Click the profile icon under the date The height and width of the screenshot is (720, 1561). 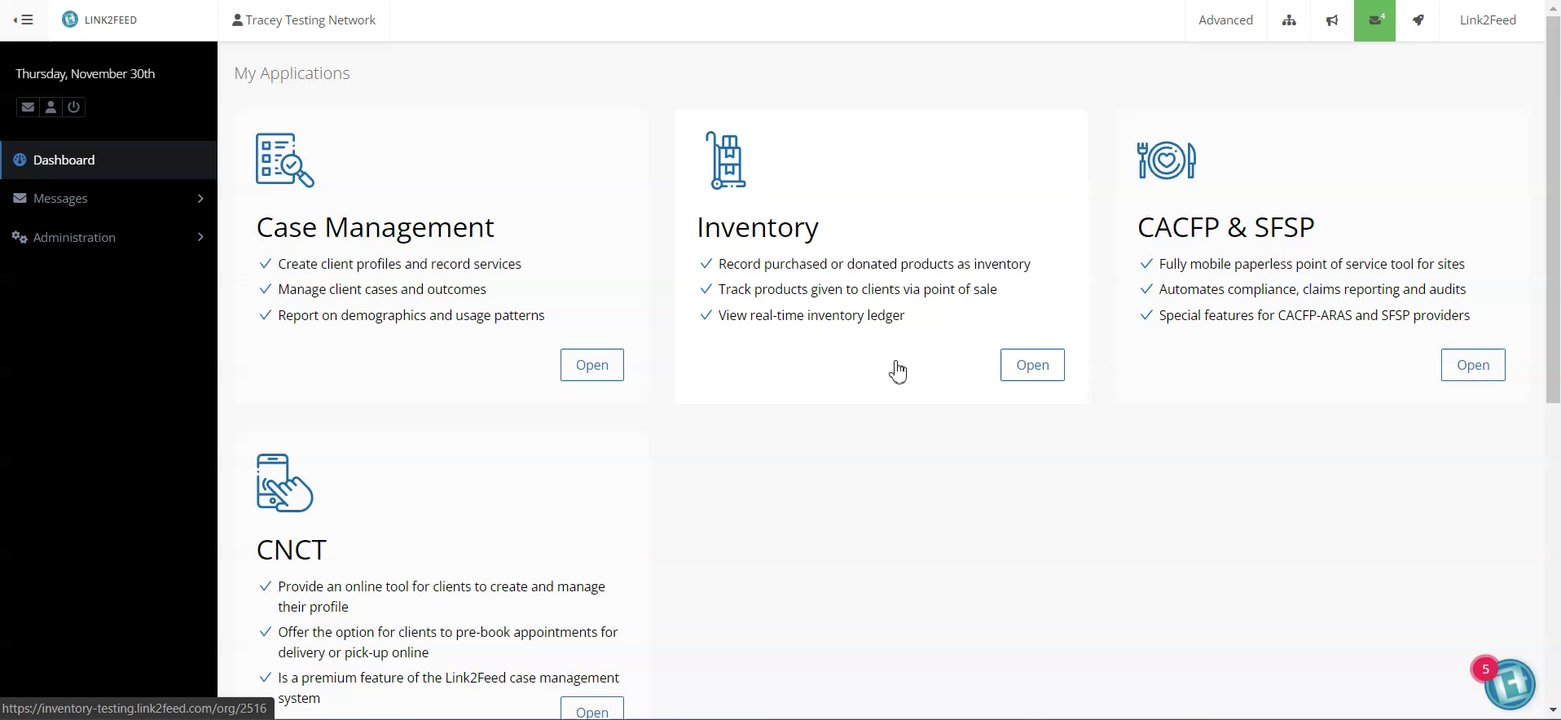(x=50, y=107)
